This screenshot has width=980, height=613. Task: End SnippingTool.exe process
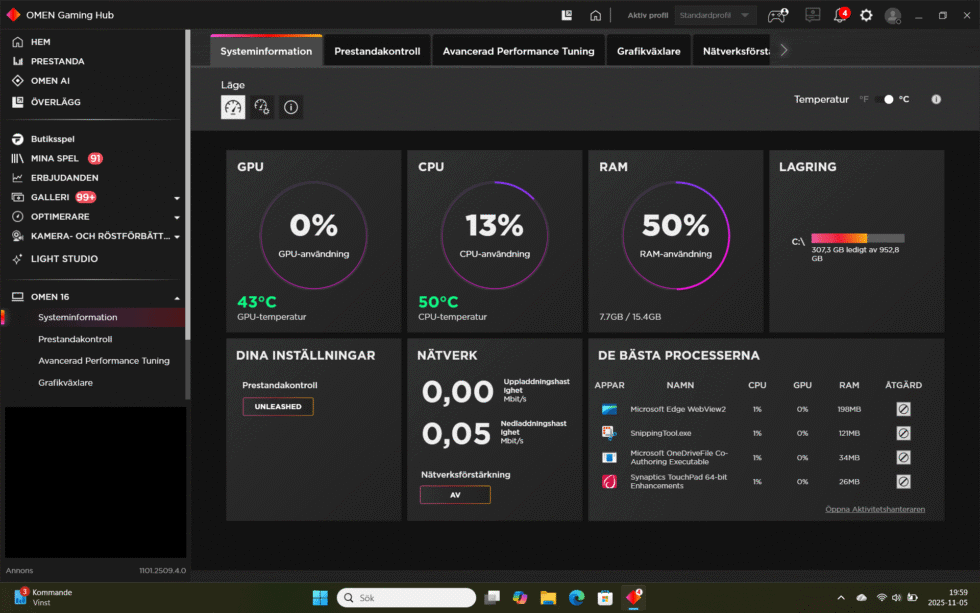click(x=903, y=433)
